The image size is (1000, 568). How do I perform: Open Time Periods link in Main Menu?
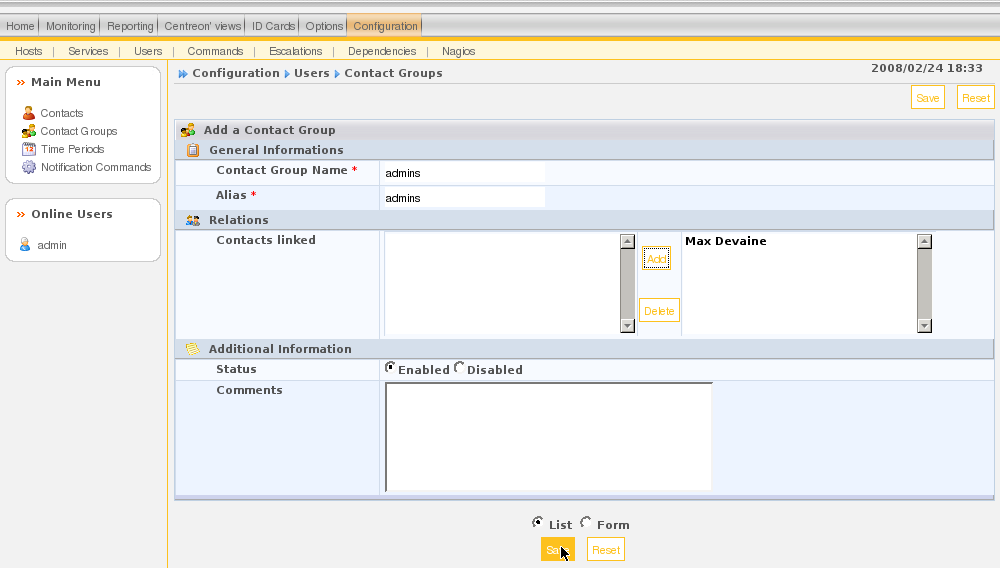point(72,149)
